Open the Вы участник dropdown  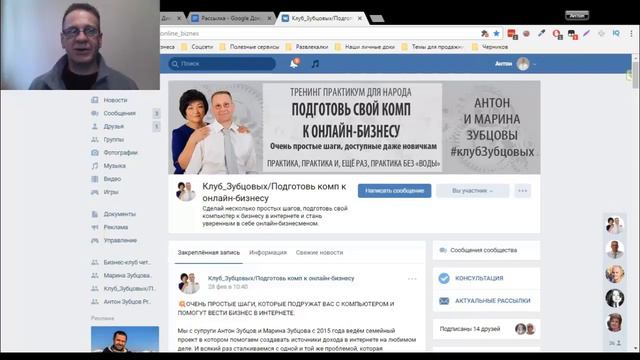(x=472, y=191)
